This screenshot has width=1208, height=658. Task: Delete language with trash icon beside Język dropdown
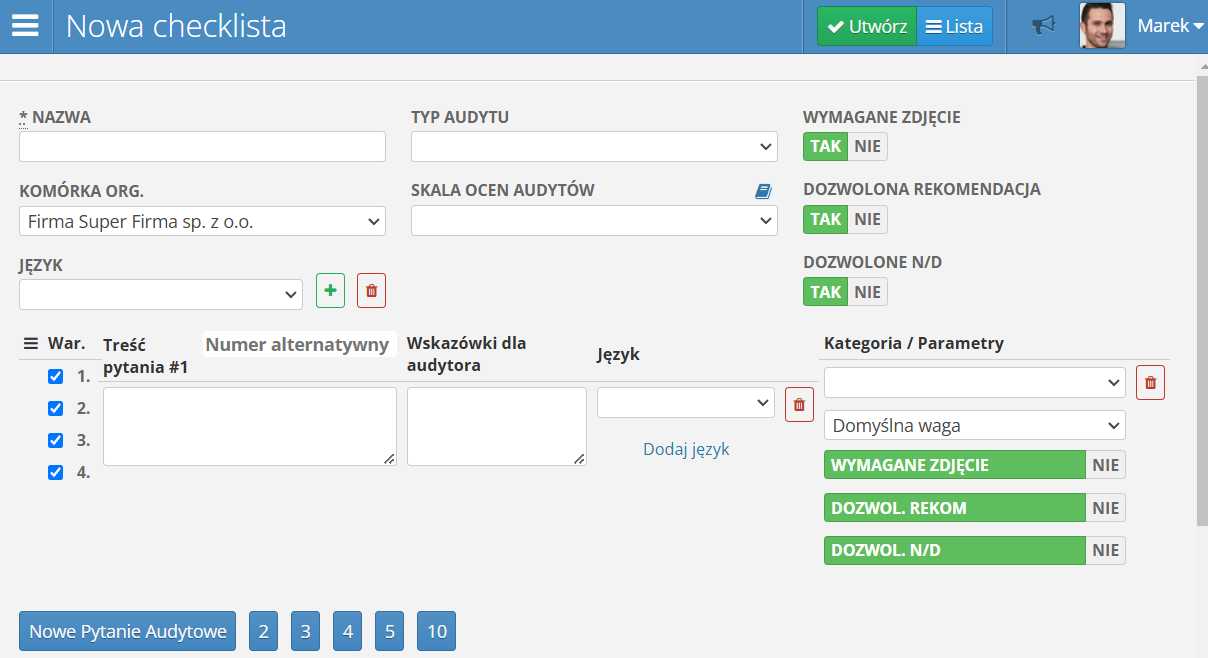(x=371, y=291)
